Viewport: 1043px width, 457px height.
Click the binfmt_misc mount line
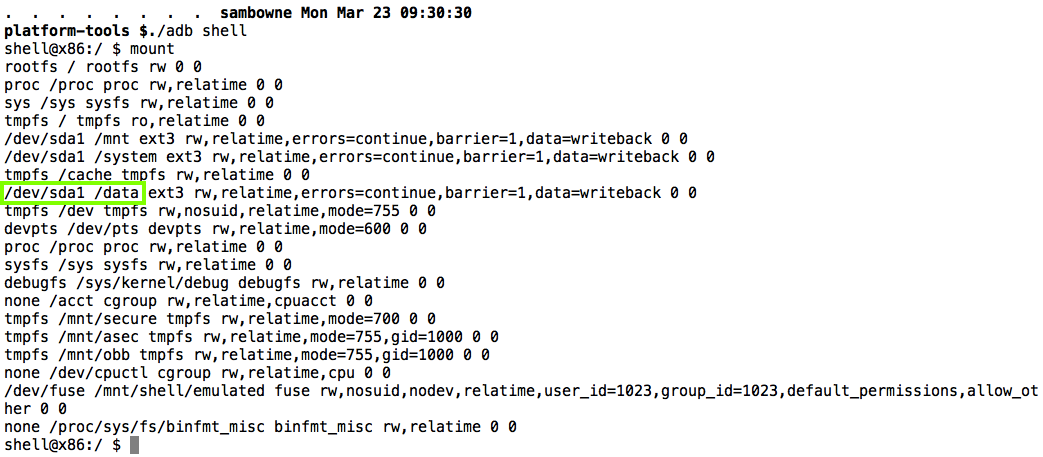[260, 426]
